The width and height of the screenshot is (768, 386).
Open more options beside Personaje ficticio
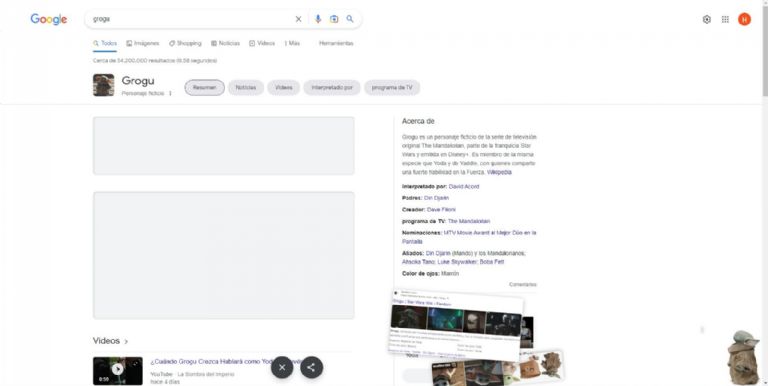[170, 93]
